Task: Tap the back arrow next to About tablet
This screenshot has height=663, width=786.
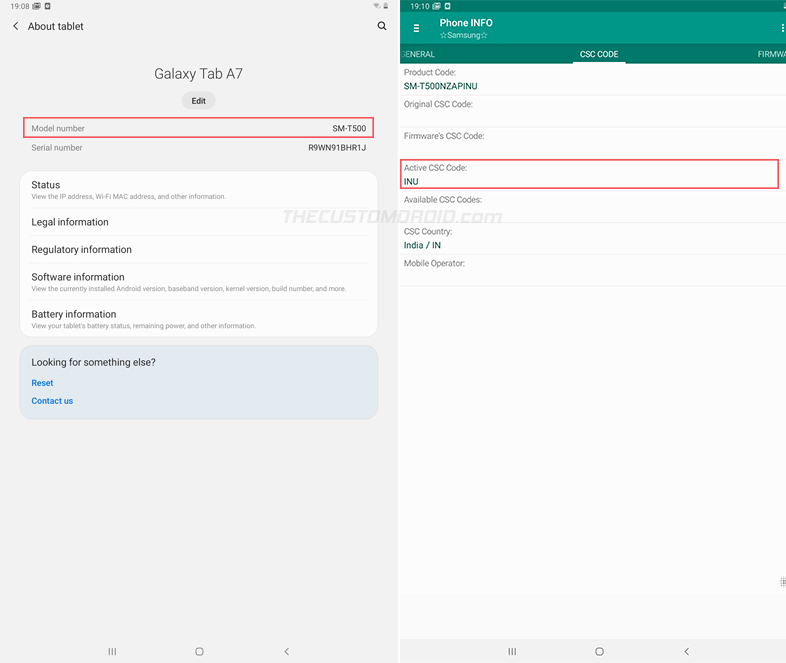Action: pos(16,26)
